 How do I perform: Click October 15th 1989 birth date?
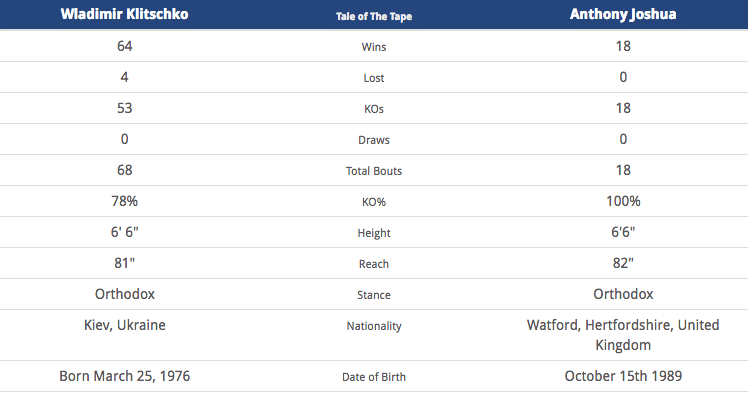pyautogui.click(x=623, y=376)
